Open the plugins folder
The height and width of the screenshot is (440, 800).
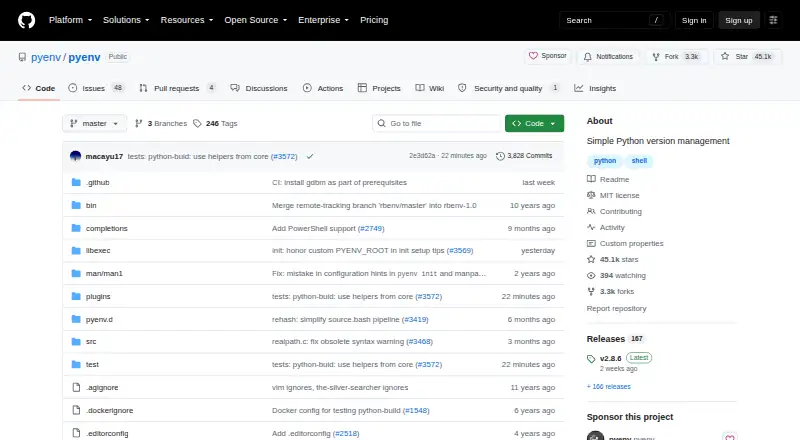pyautogui.click(x=98, y=297)
